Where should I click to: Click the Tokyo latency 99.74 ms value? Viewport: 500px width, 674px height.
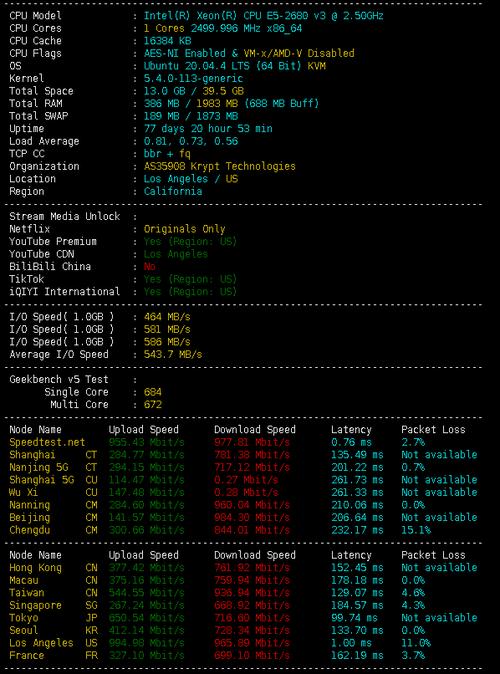[354, 618]
